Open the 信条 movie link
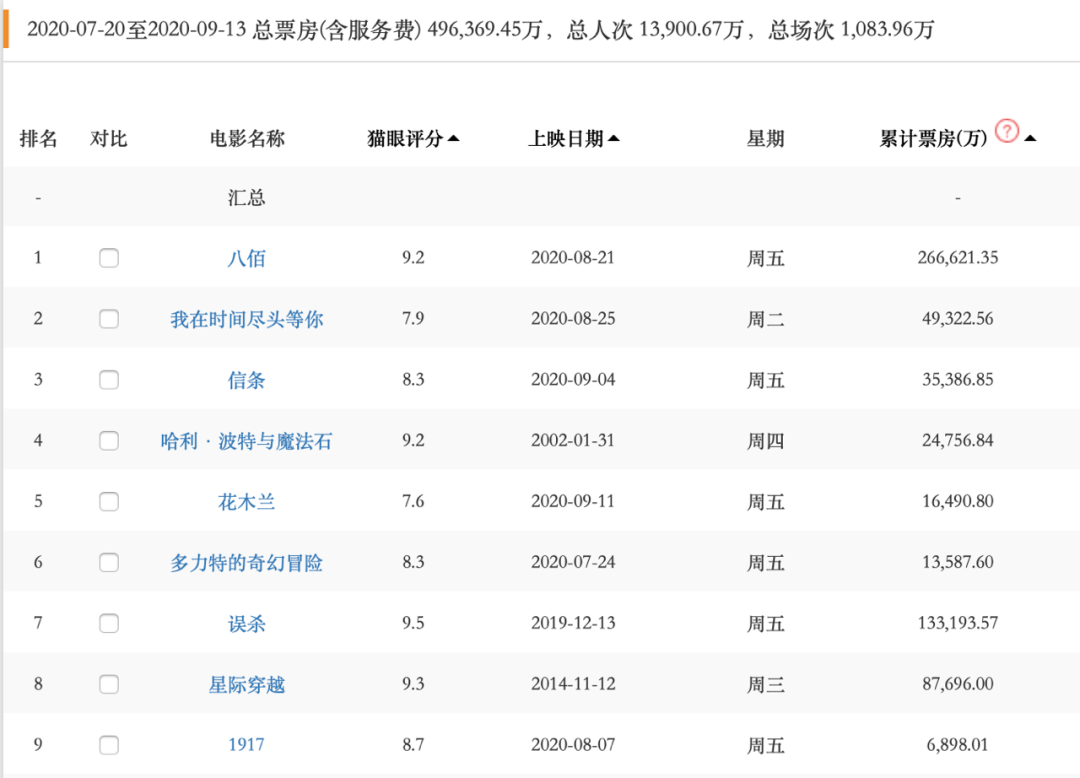The width and height of the screenshot is (1080, 778). pyautogui.click(x=247, y=380)
